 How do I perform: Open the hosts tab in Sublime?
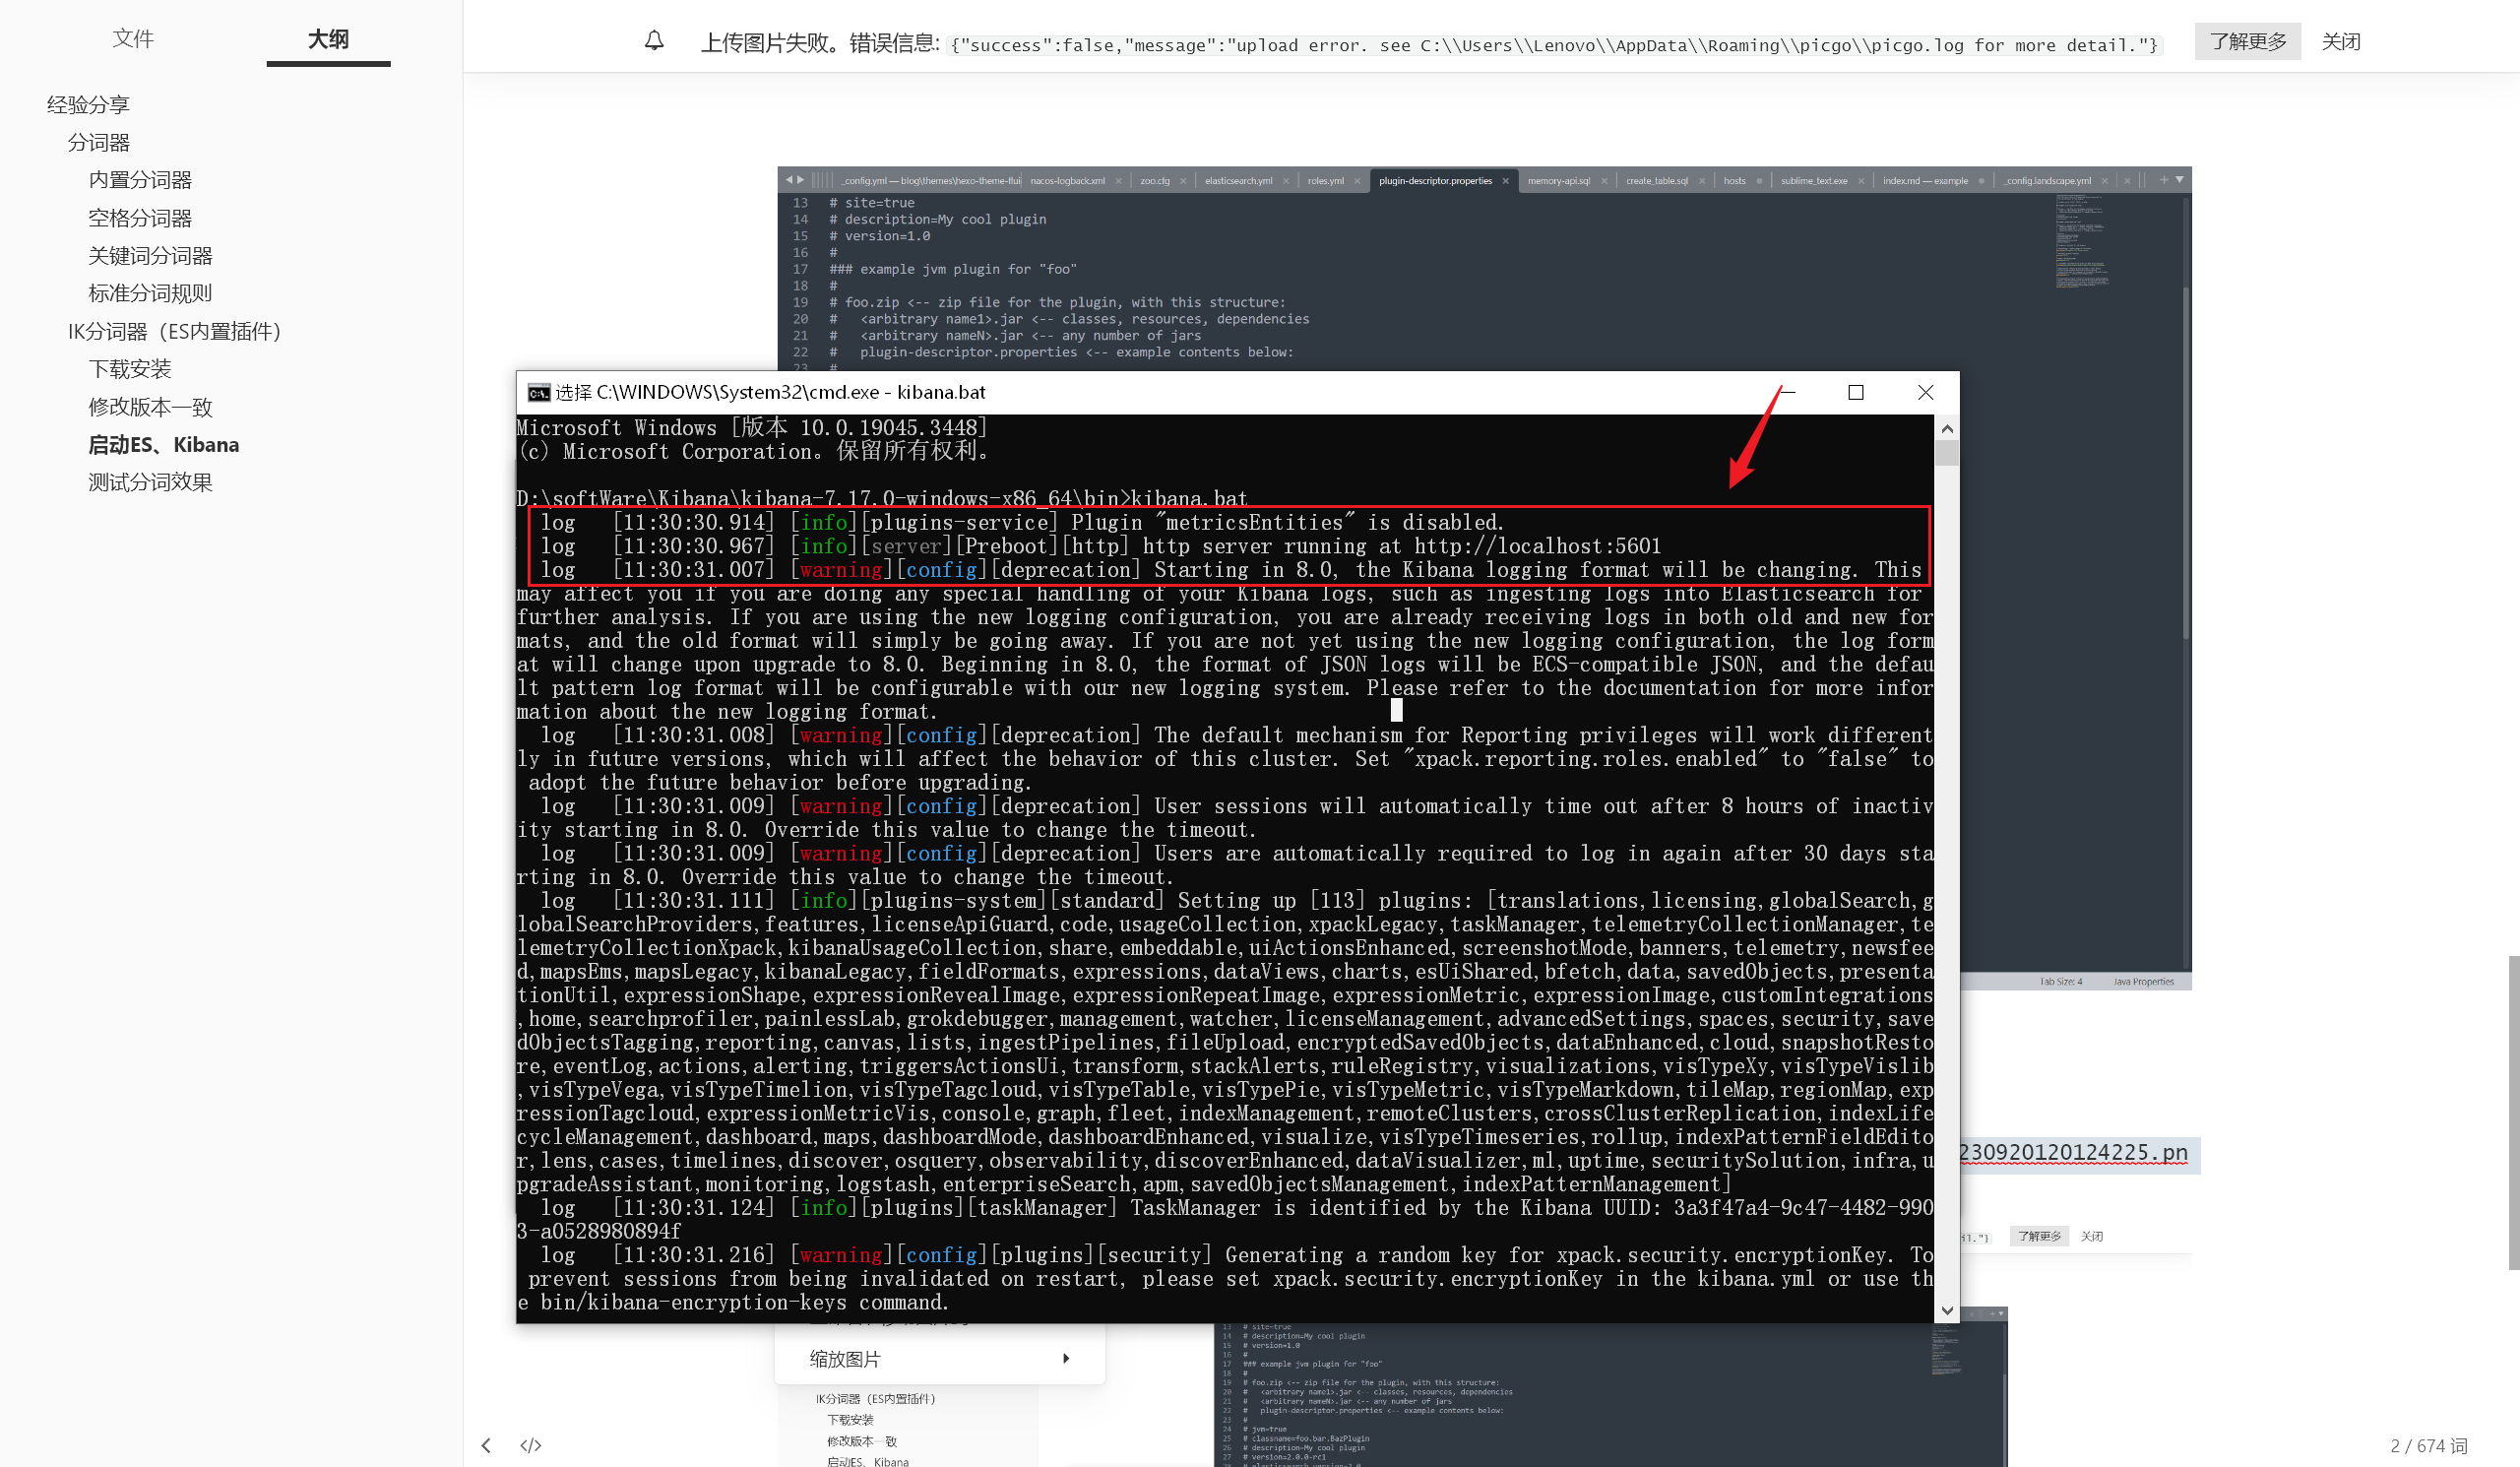point(1734,181)
